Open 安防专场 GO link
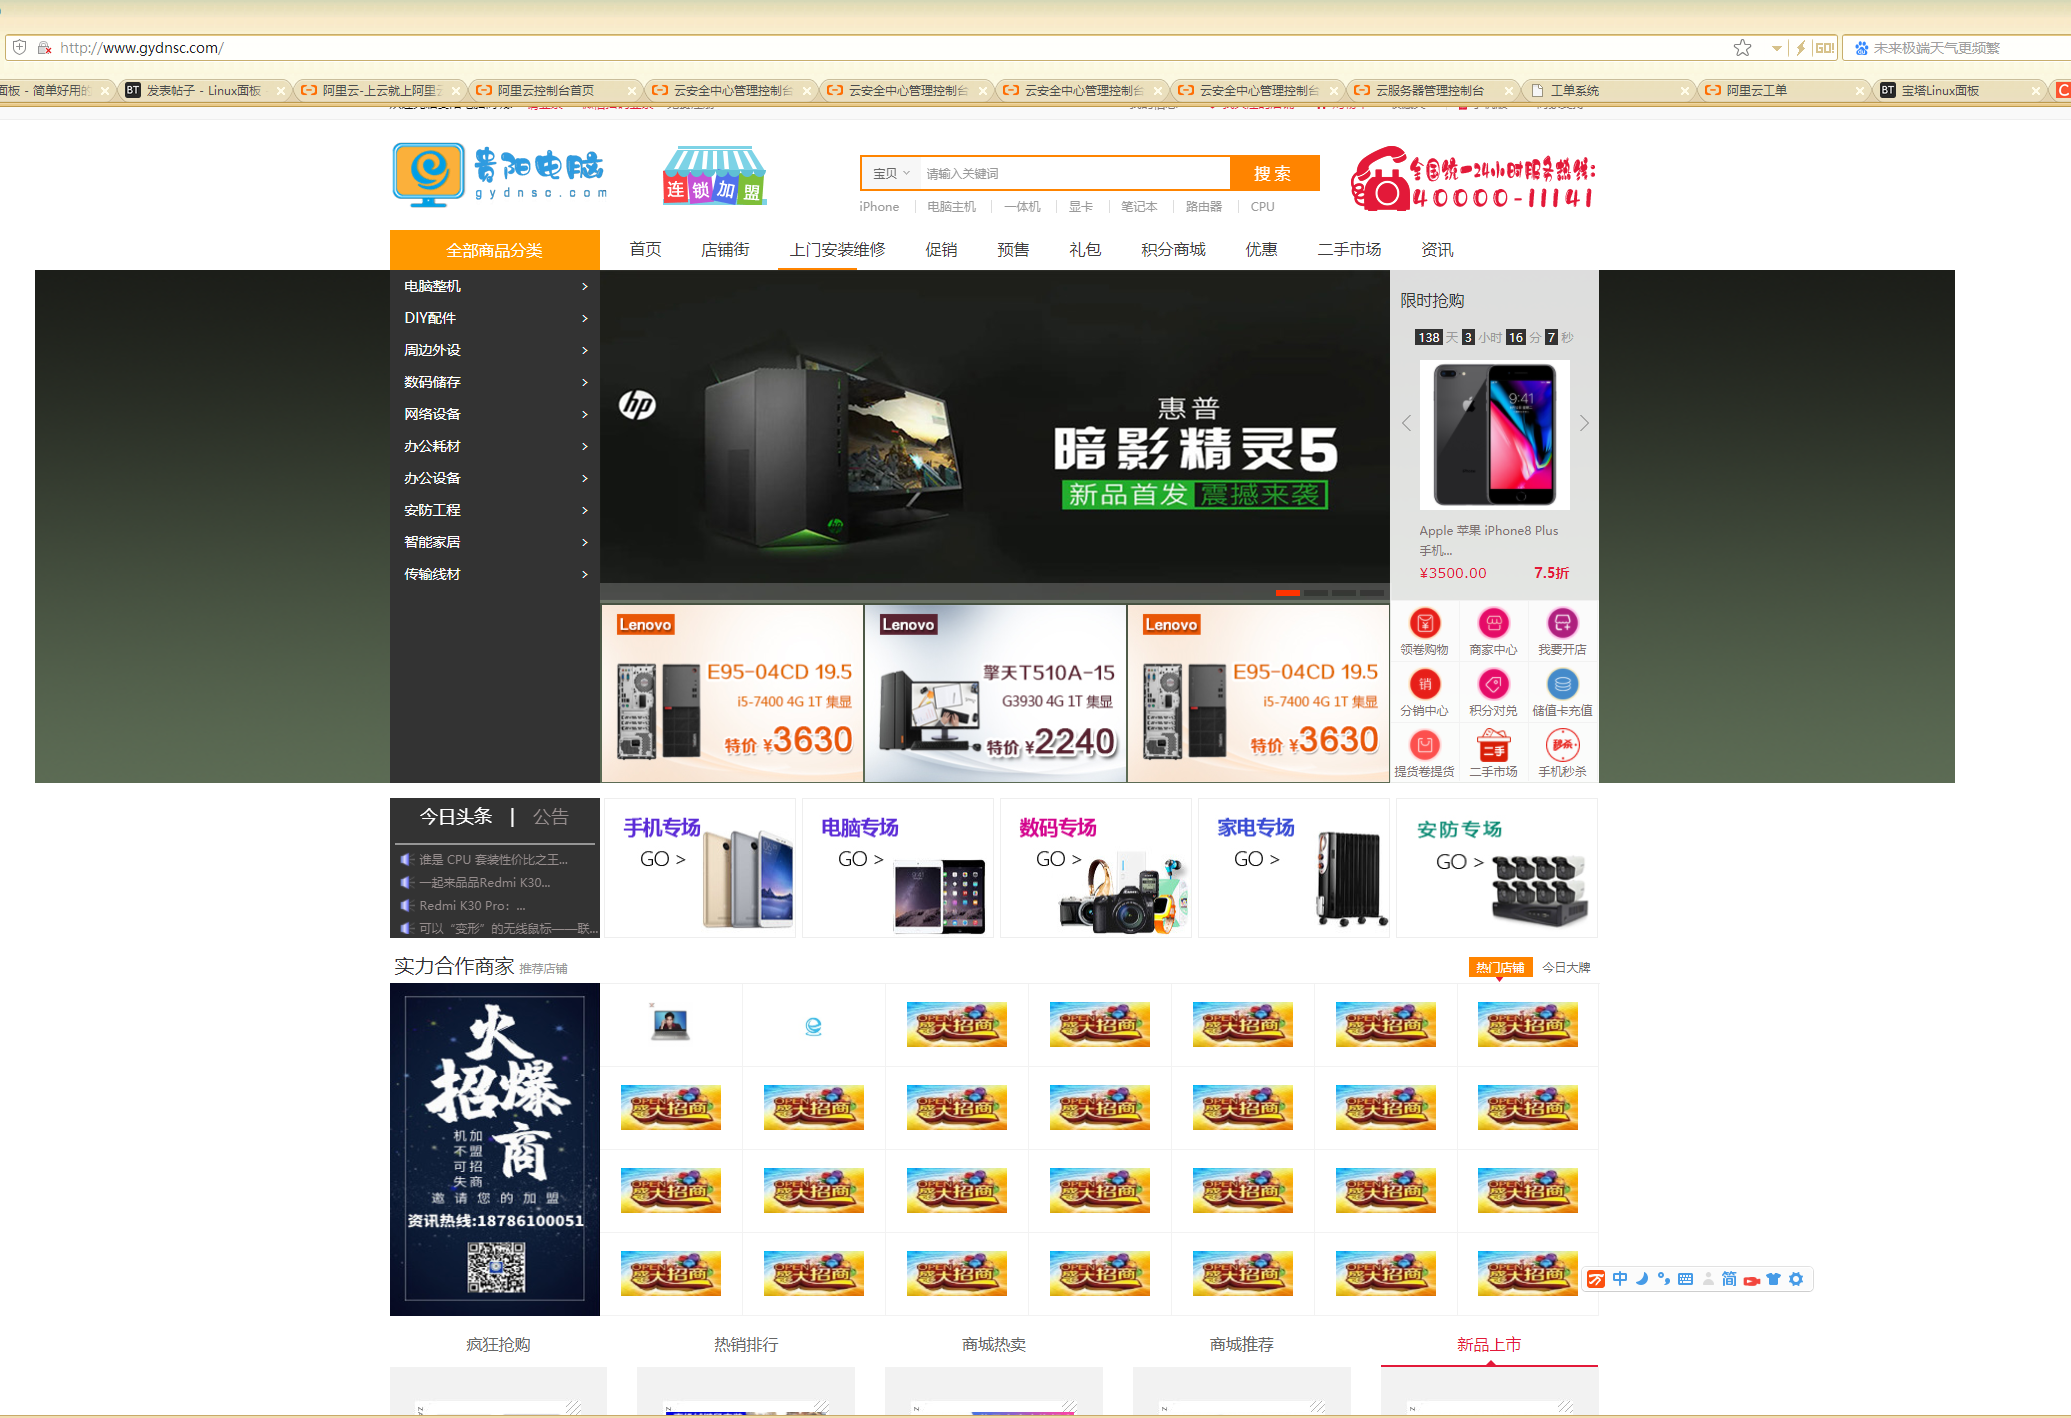The height and width of the screenshot is (1418, 2071). tap(1460, 862)
